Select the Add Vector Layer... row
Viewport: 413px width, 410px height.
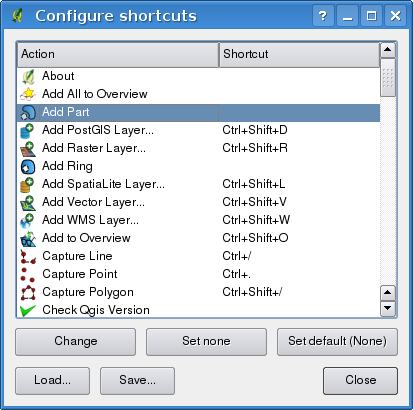coord(198,202)
